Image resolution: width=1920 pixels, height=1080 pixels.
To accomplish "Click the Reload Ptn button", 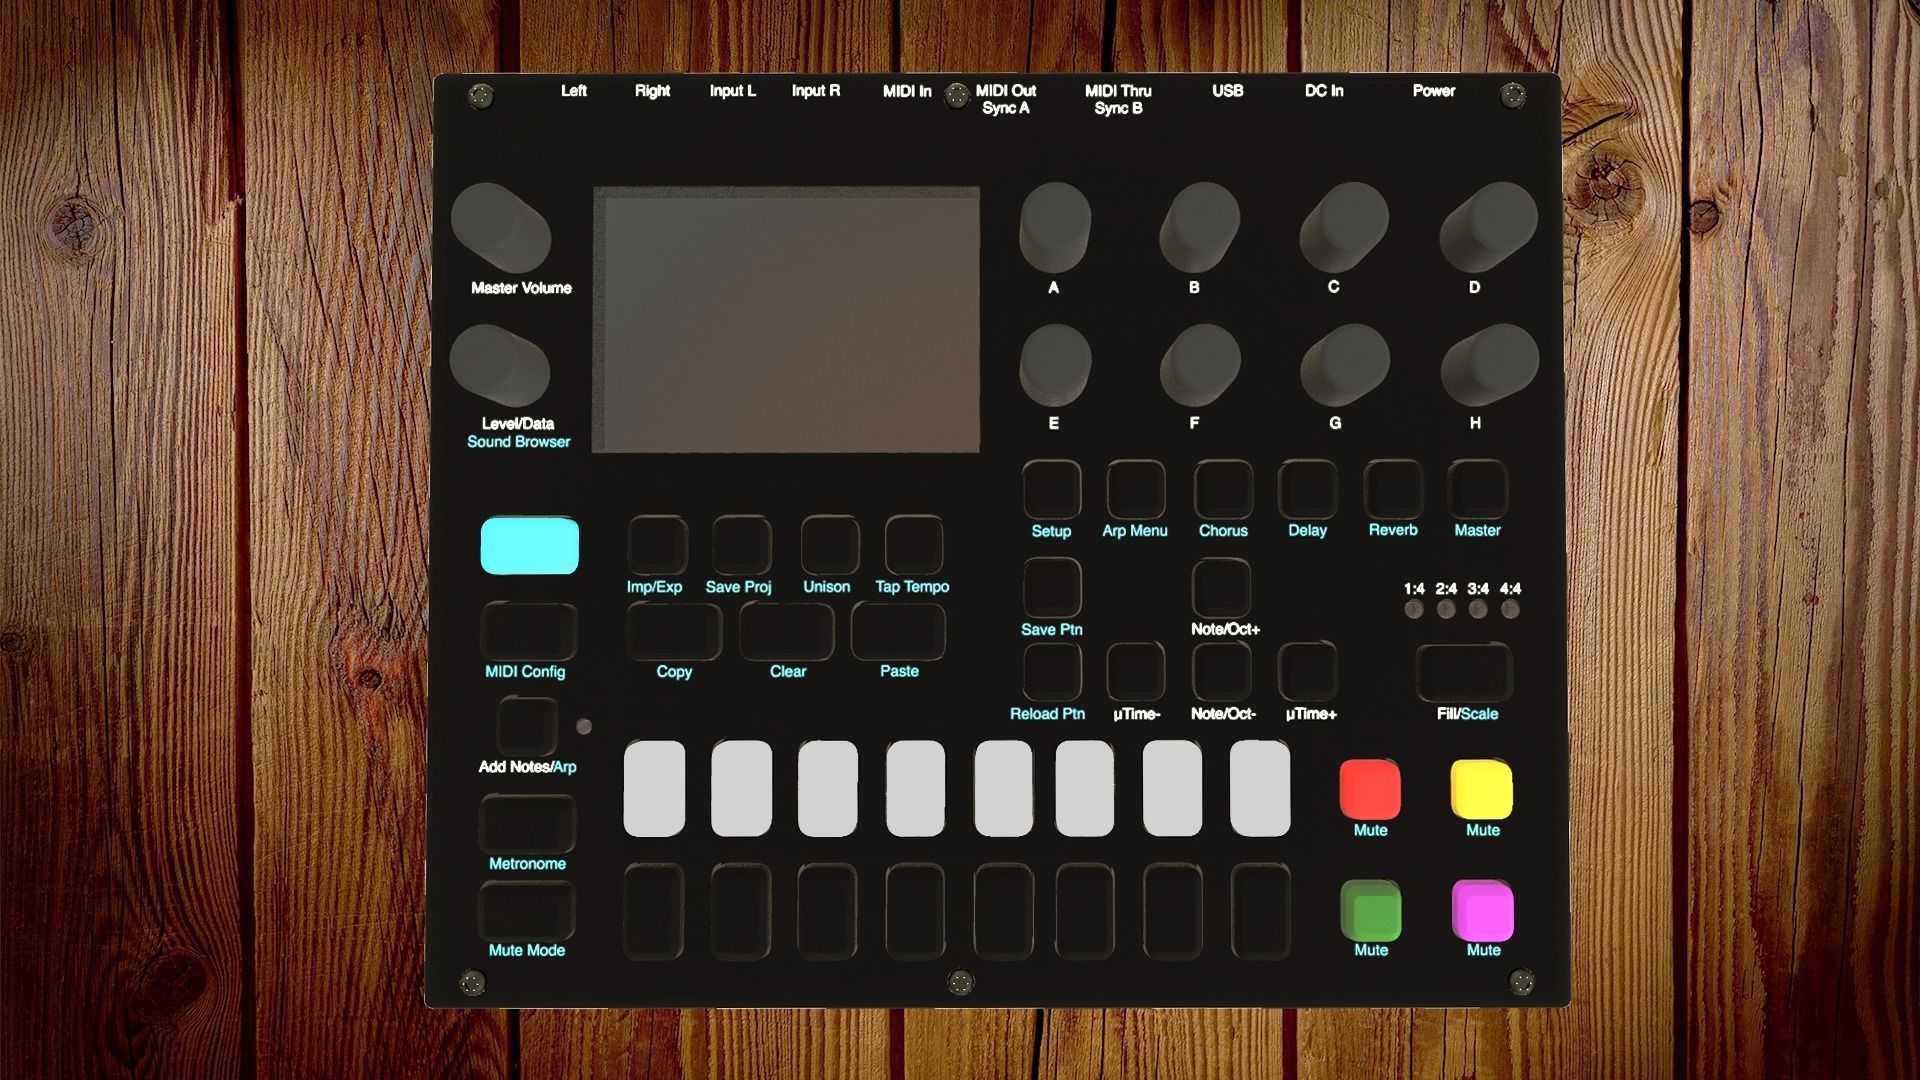I will tap(1052, 671).
